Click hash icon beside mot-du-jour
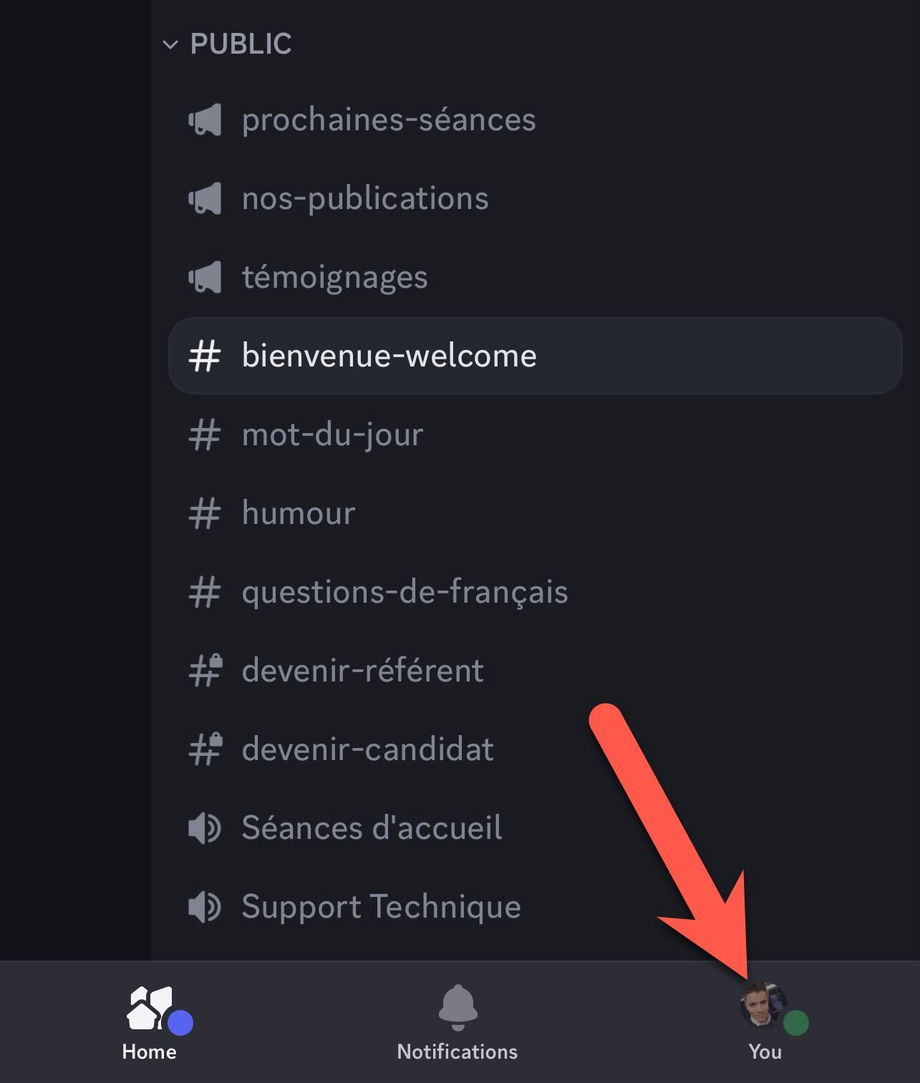This screenshot has height=1083, width=920. coord(205,435)
